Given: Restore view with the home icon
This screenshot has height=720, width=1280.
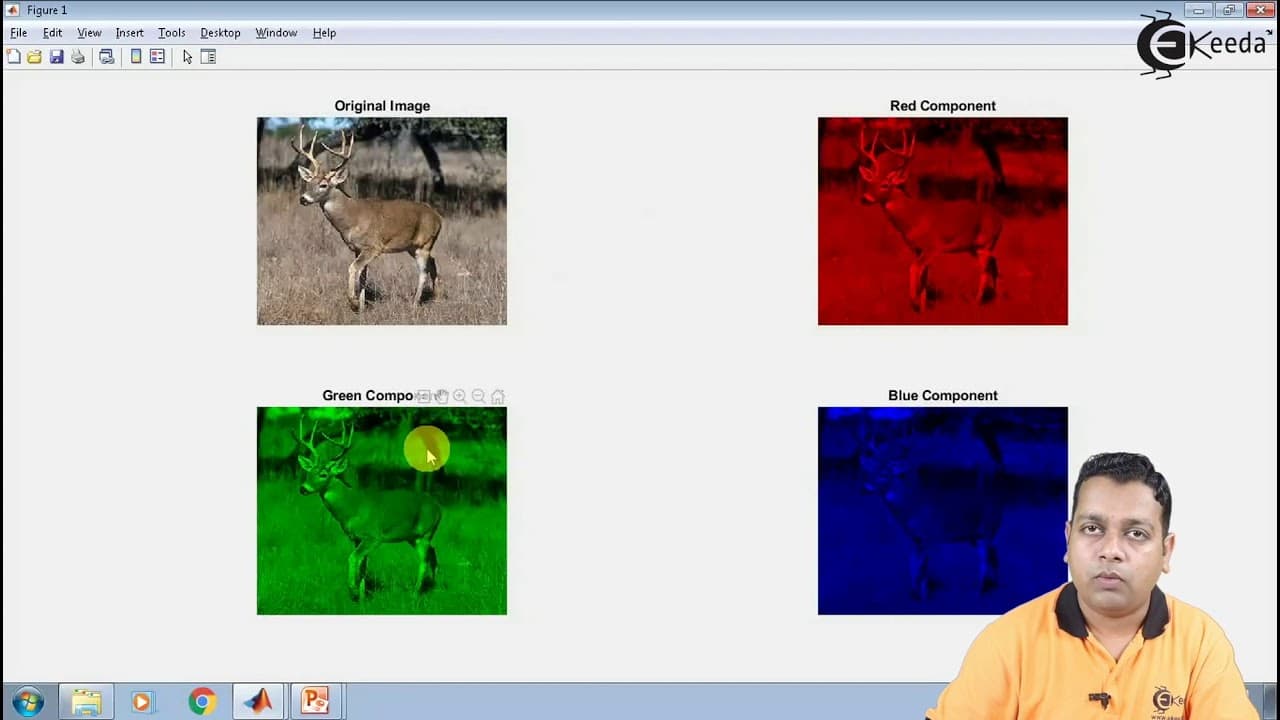Looking at the screenshot, I should 497,396.
